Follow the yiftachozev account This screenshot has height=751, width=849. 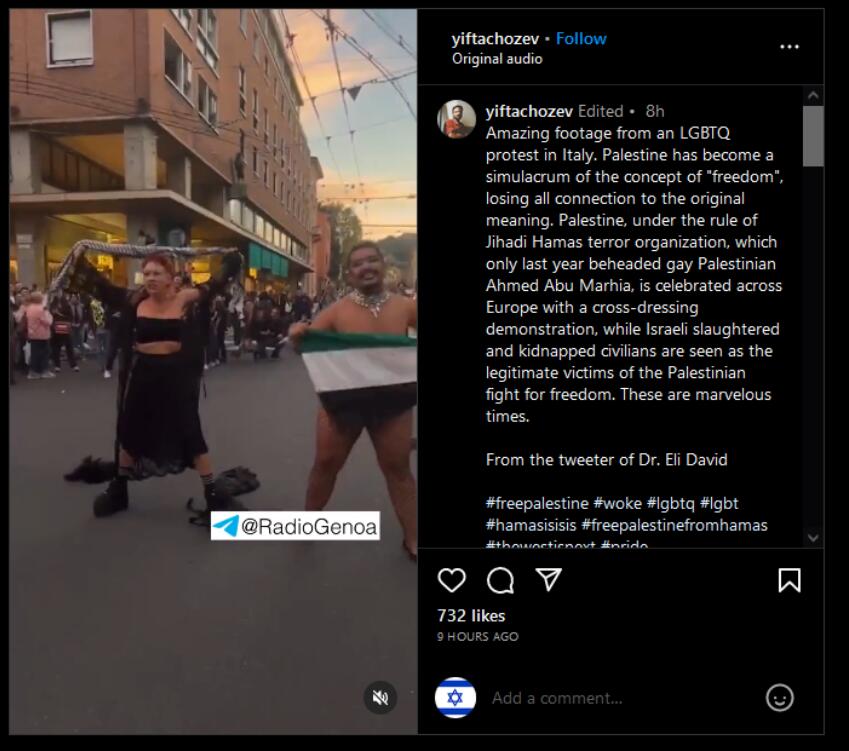(581, 38)
